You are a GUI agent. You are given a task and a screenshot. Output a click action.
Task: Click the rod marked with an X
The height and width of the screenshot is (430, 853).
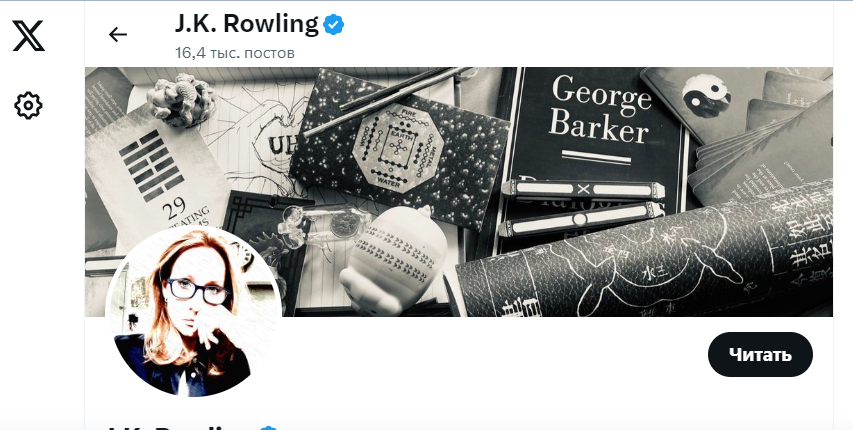pos(583,190)
